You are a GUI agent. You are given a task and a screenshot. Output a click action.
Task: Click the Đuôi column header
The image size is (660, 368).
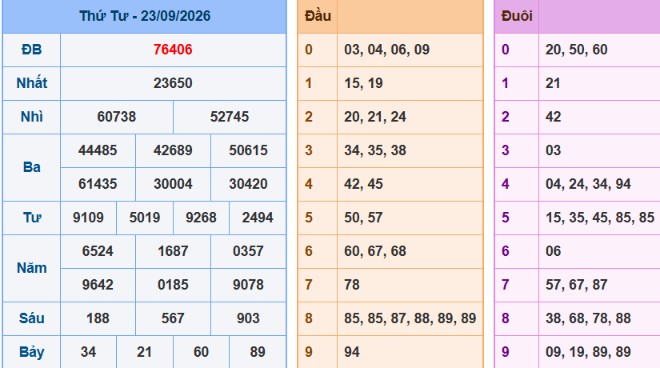click(517, 16)
